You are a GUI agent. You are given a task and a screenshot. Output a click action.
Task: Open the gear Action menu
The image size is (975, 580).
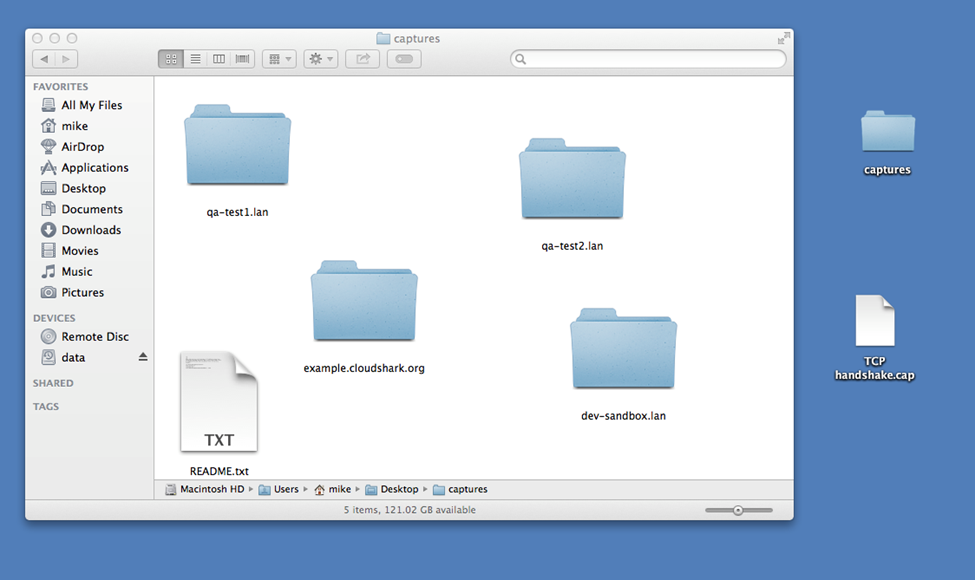321,59
